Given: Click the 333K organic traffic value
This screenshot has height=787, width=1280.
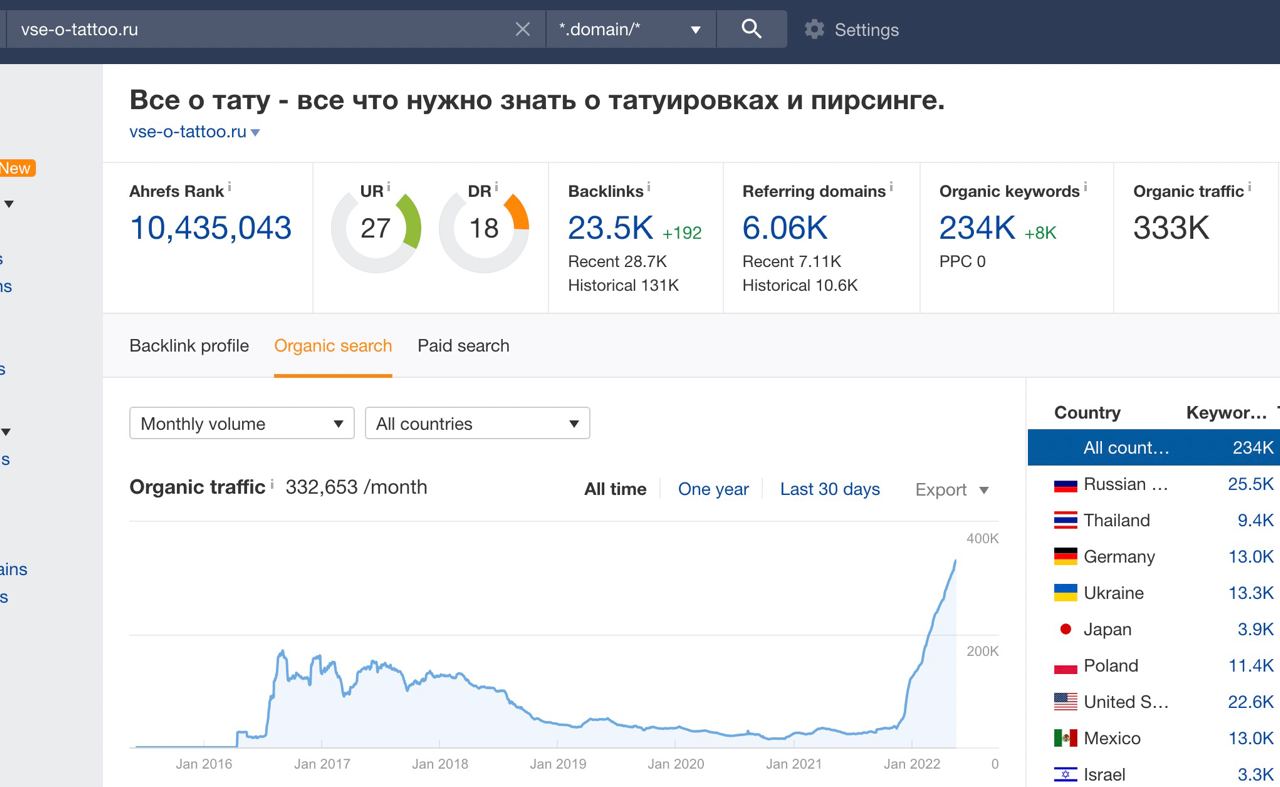Looking at the screenshot, I should pyautogui.click(x=1171, y=228).
